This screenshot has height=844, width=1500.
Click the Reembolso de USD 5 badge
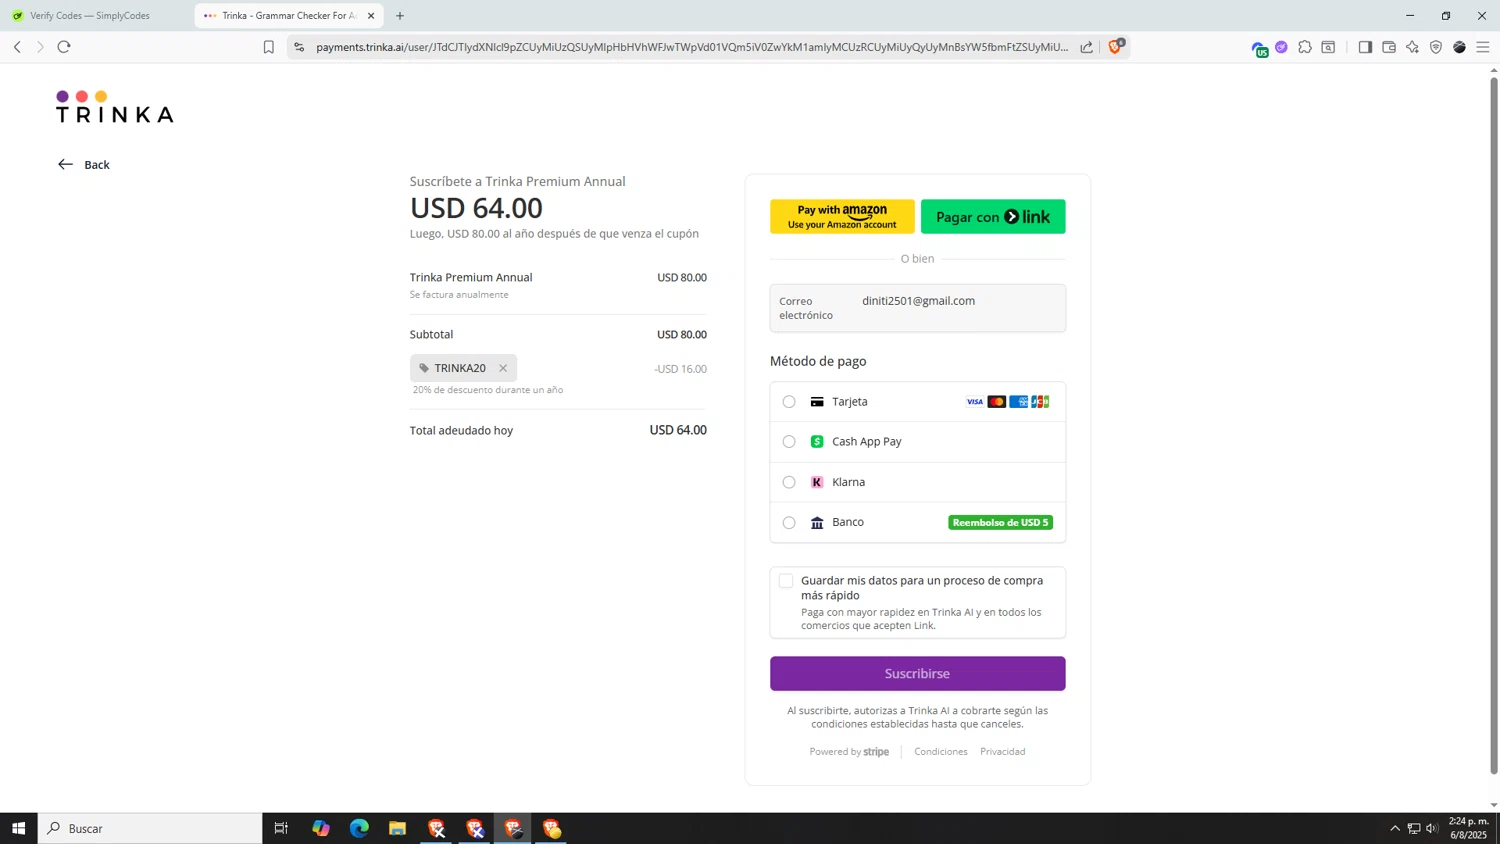pos(1000,522)
